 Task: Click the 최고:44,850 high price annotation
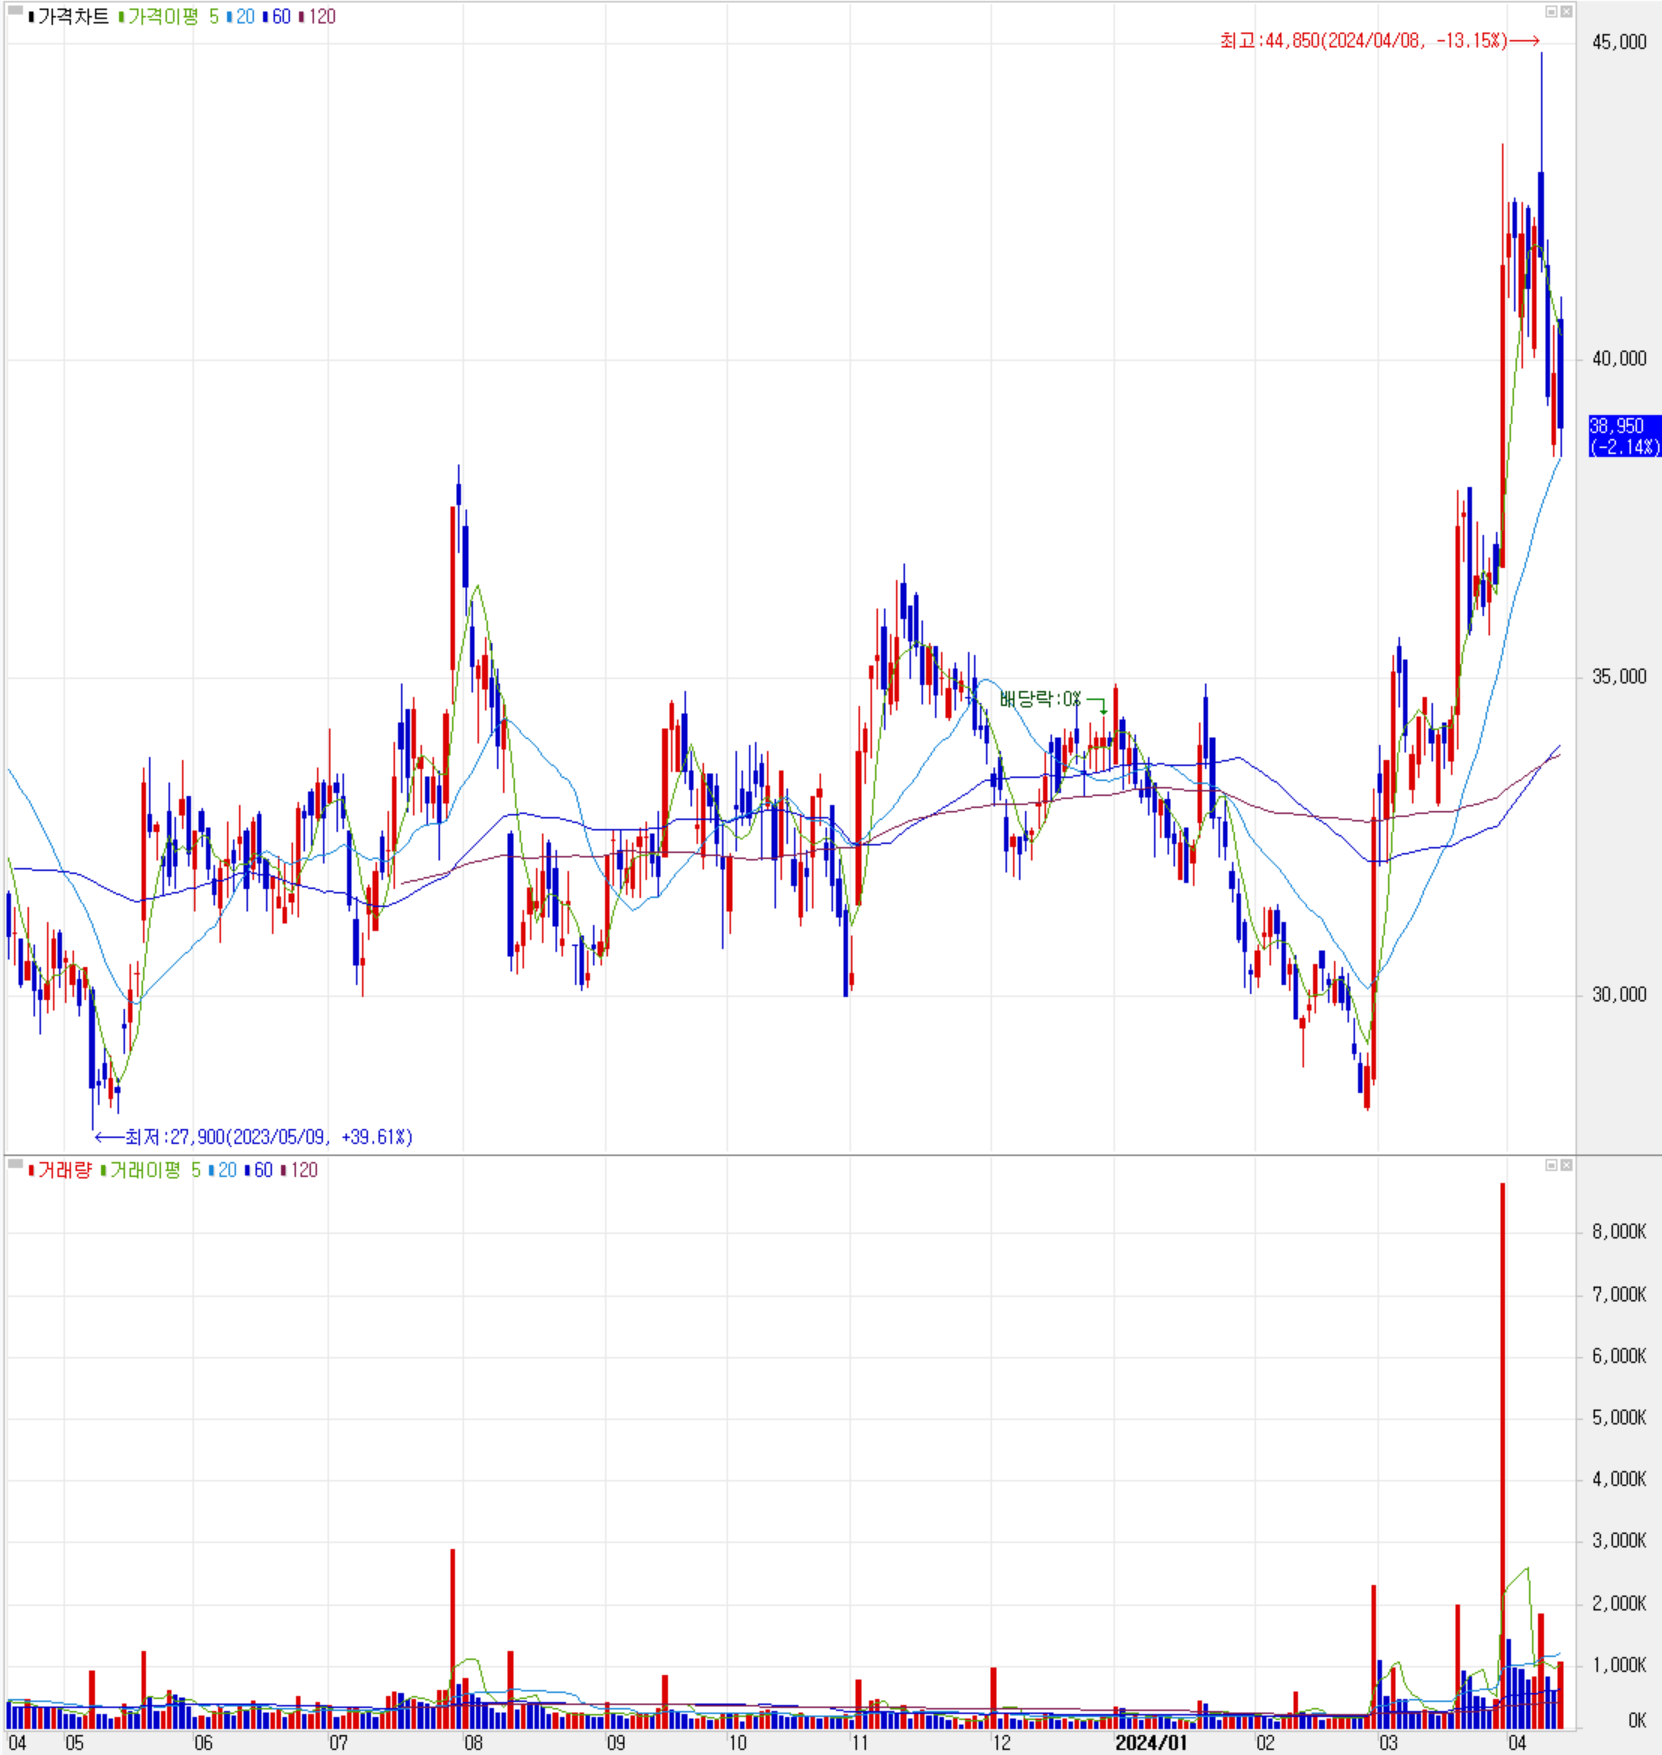[x=1379, y=41]
